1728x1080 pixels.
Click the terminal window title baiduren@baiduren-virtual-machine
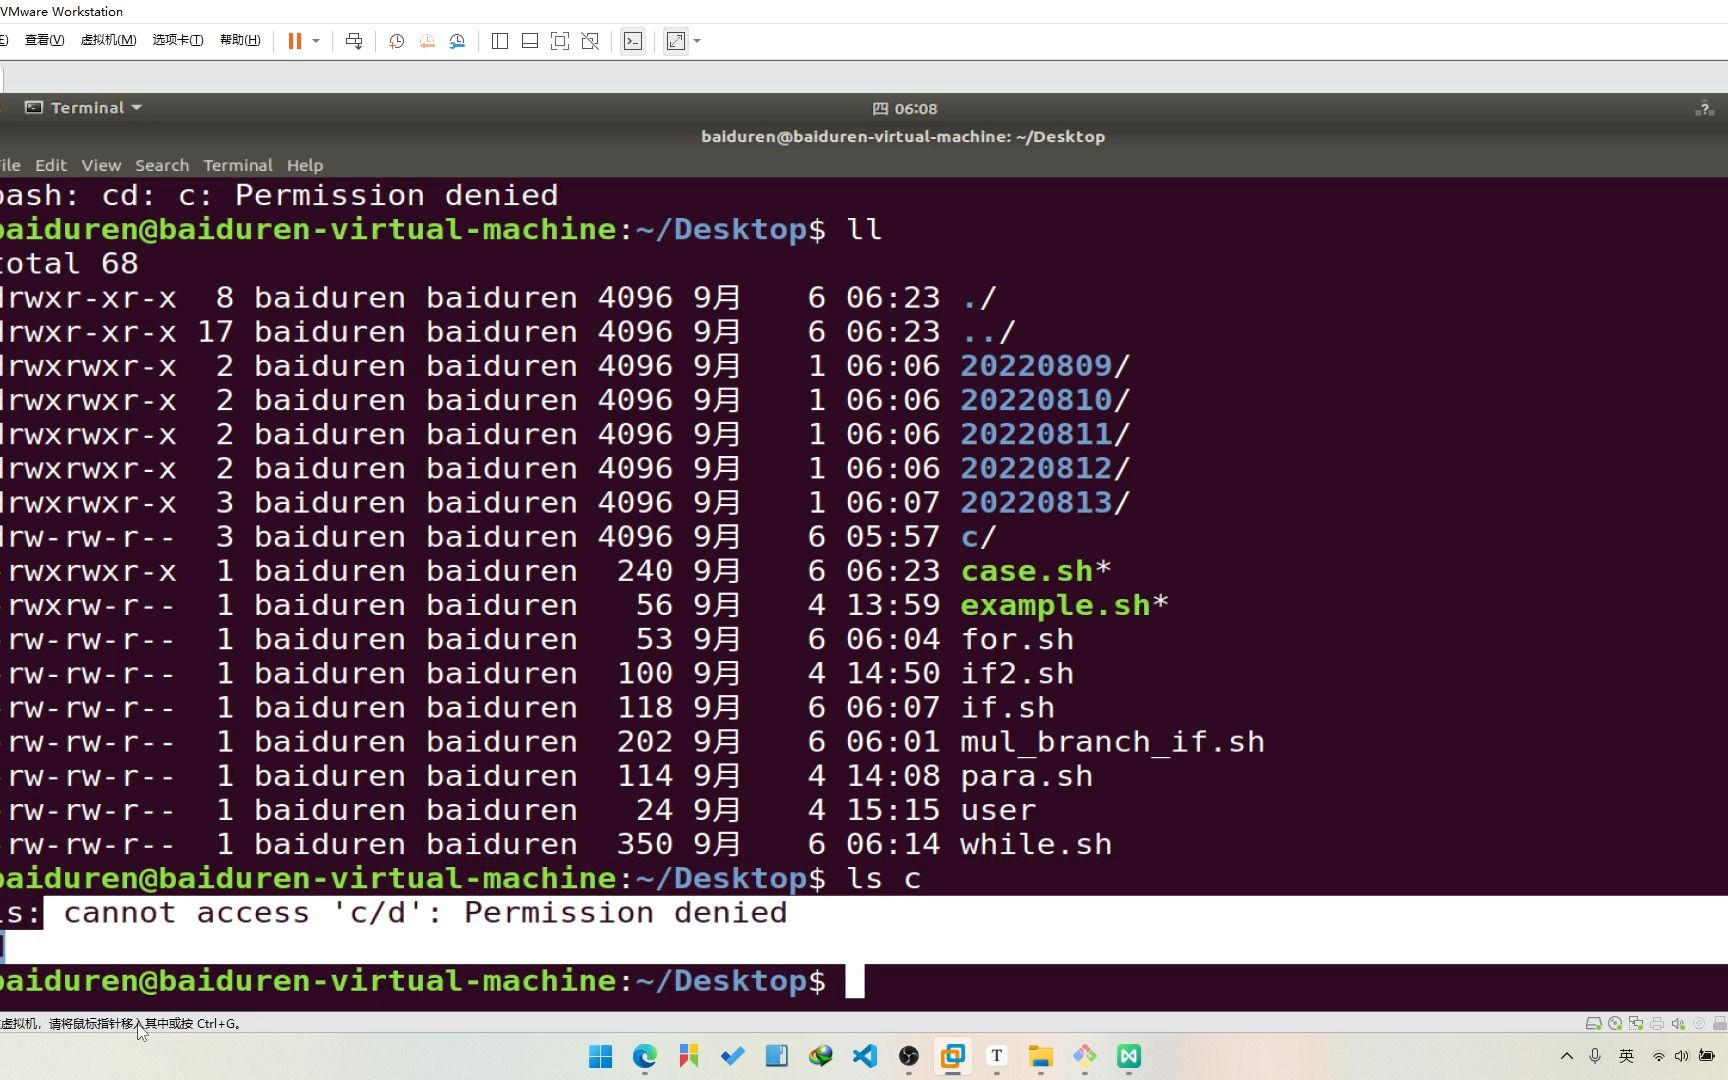point(903,136)
